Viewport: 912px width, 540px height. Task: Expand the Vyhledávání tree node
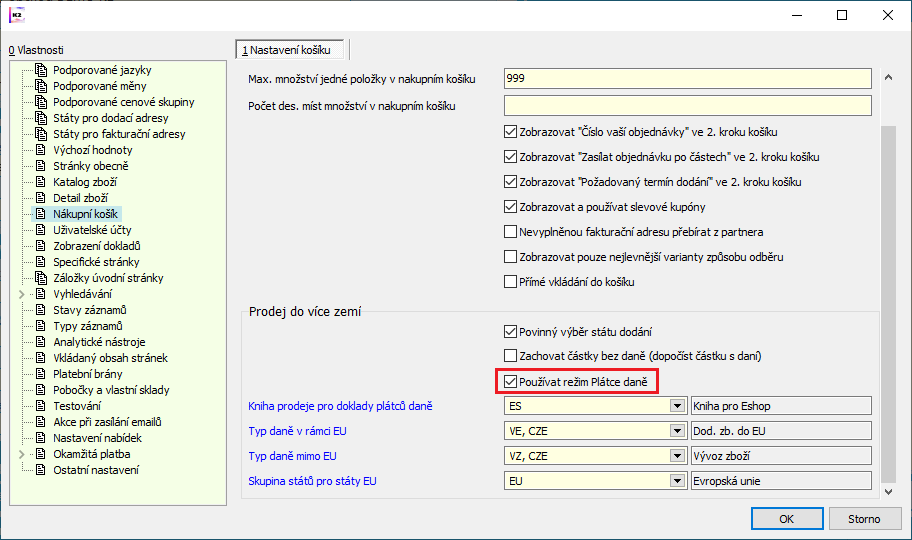point(22,294)
